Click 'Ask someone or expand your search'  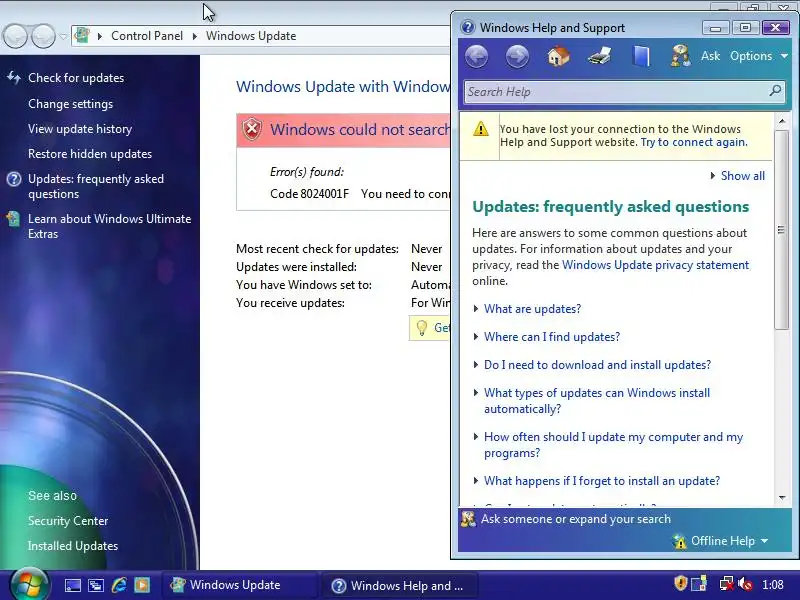click(x=576, y=519)
